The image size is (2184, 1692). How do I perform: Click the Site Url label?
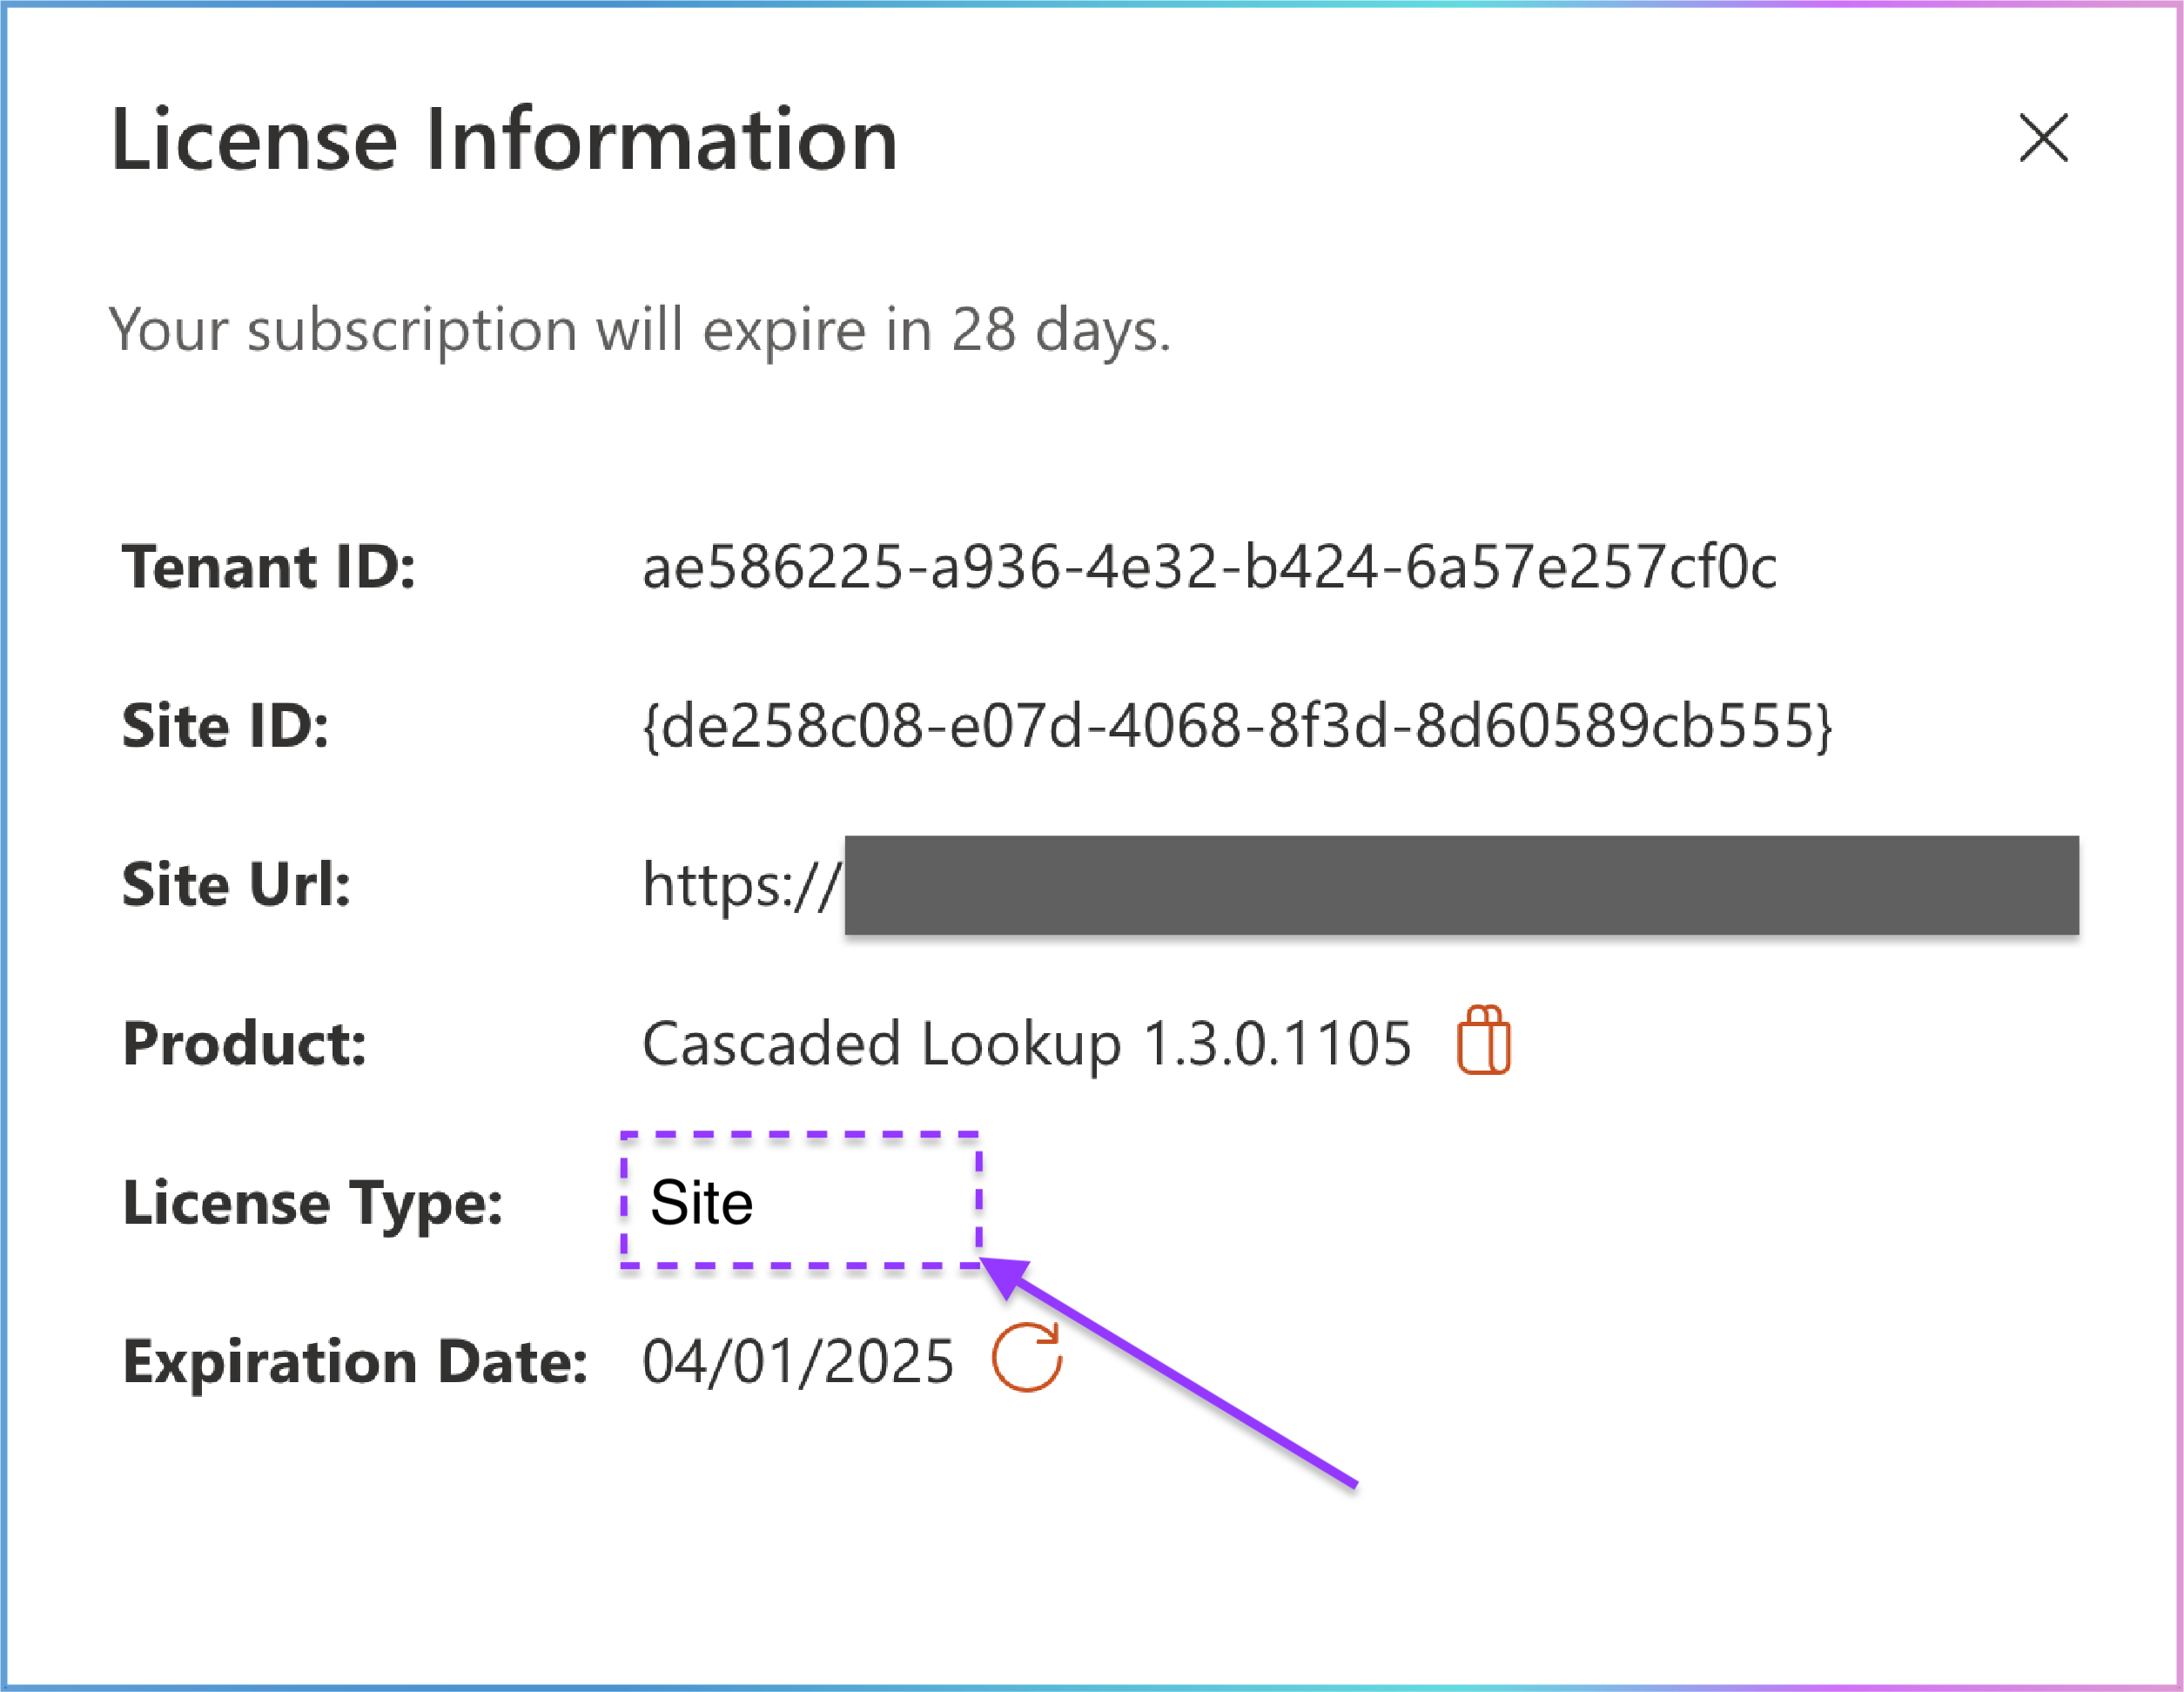(x=236, y=885)
